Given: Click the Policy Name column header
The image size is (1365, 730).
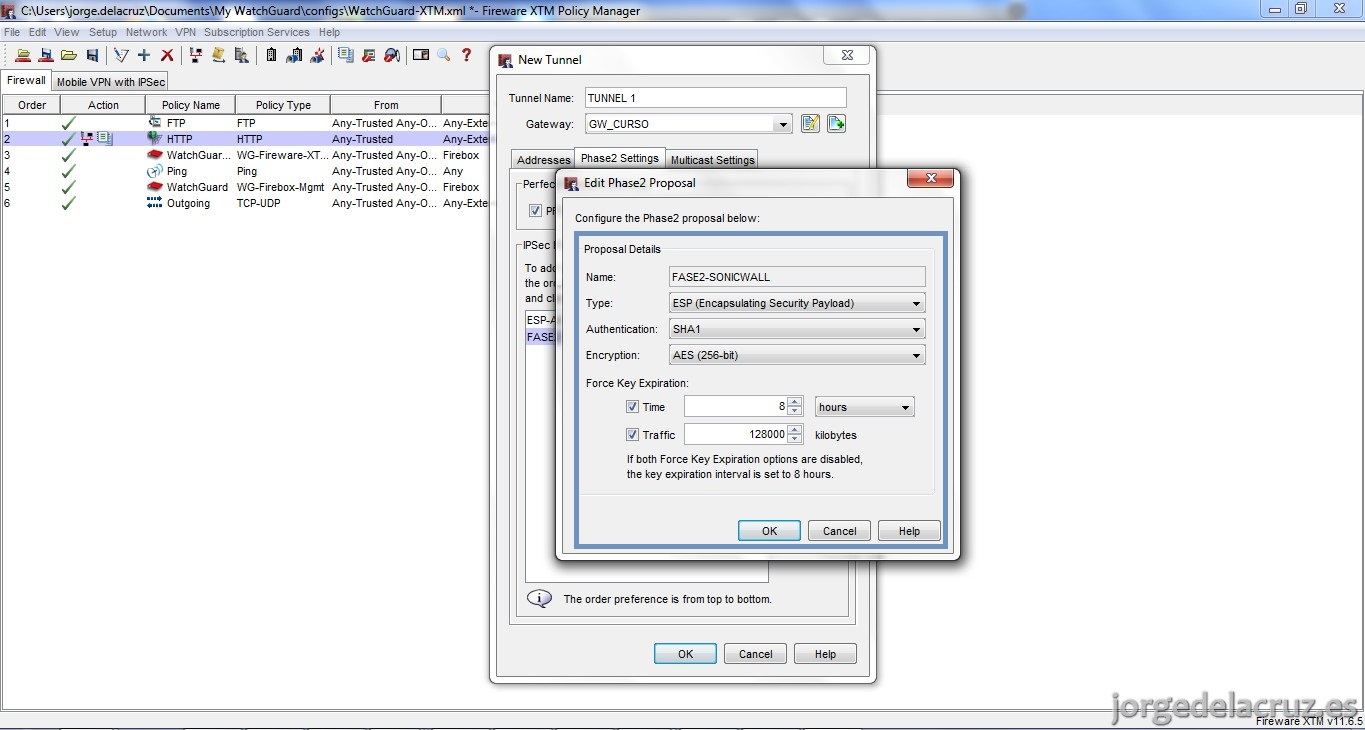Looking at the screenshot, I should click(190, 105).
